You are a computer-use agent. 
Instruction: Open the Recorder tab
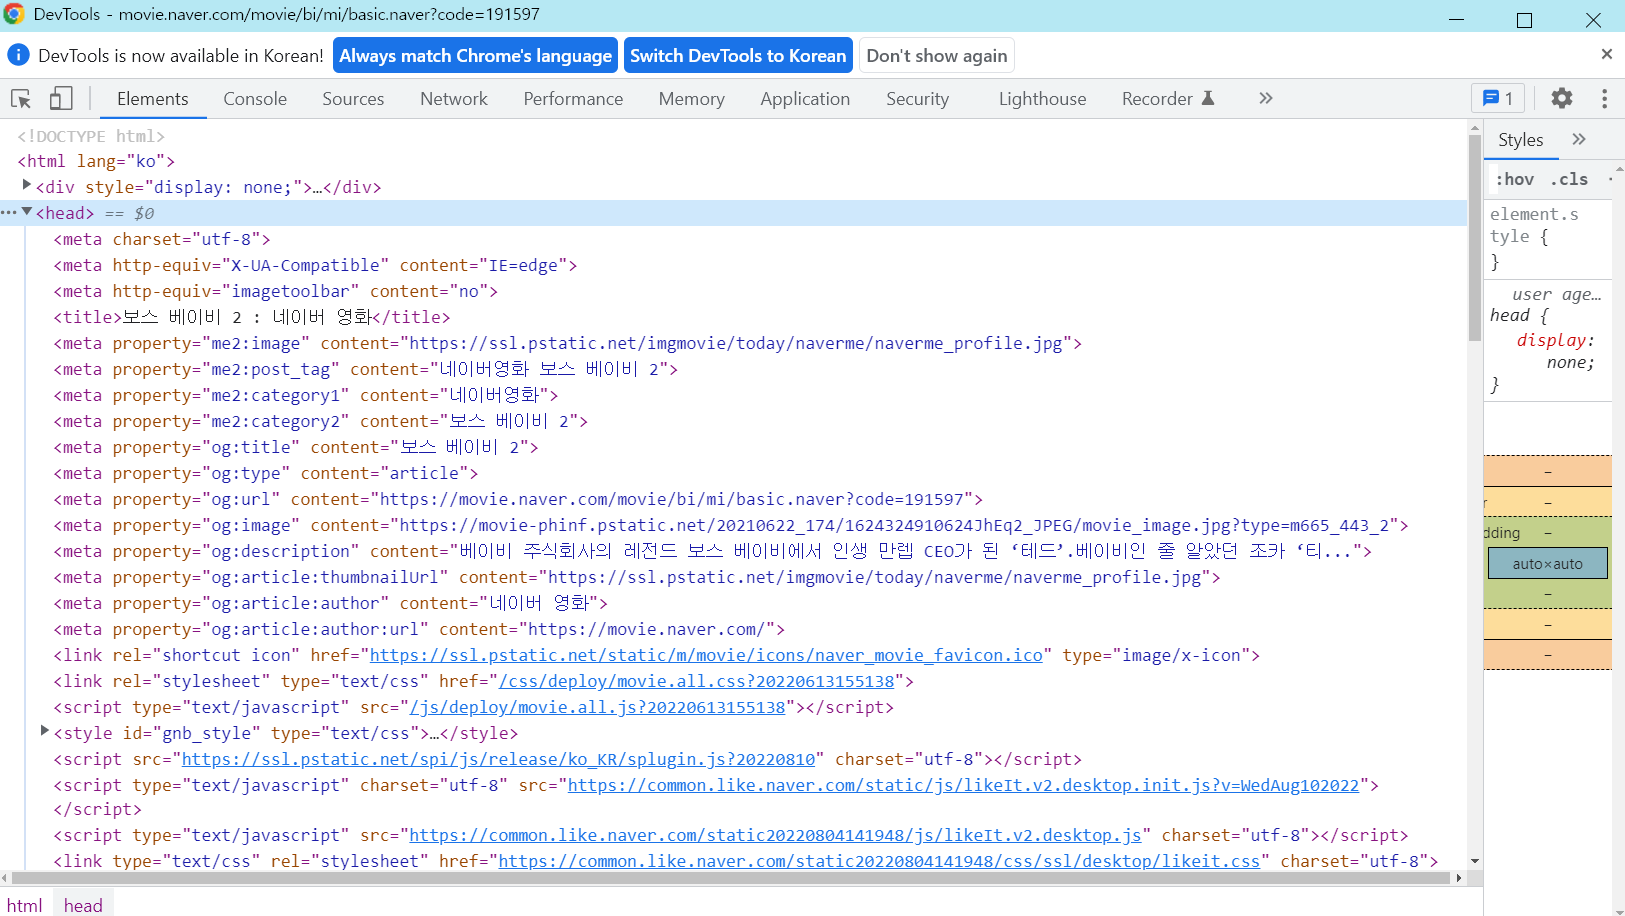point(1167,99)
